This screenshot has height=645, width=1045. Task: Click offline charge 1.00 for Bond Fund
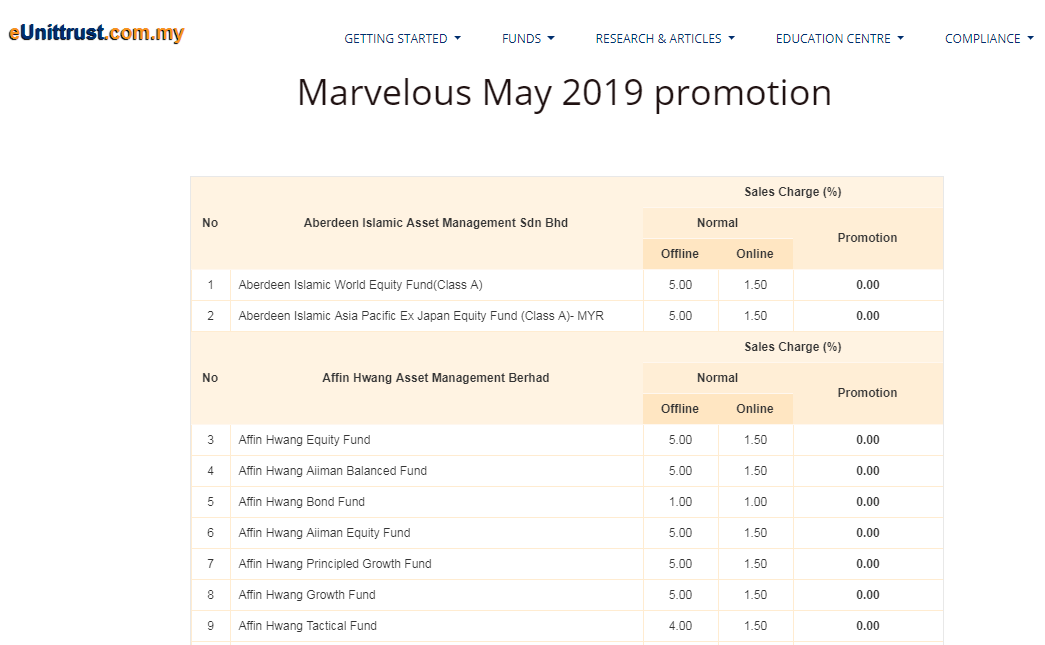click(x=680, y=502)
